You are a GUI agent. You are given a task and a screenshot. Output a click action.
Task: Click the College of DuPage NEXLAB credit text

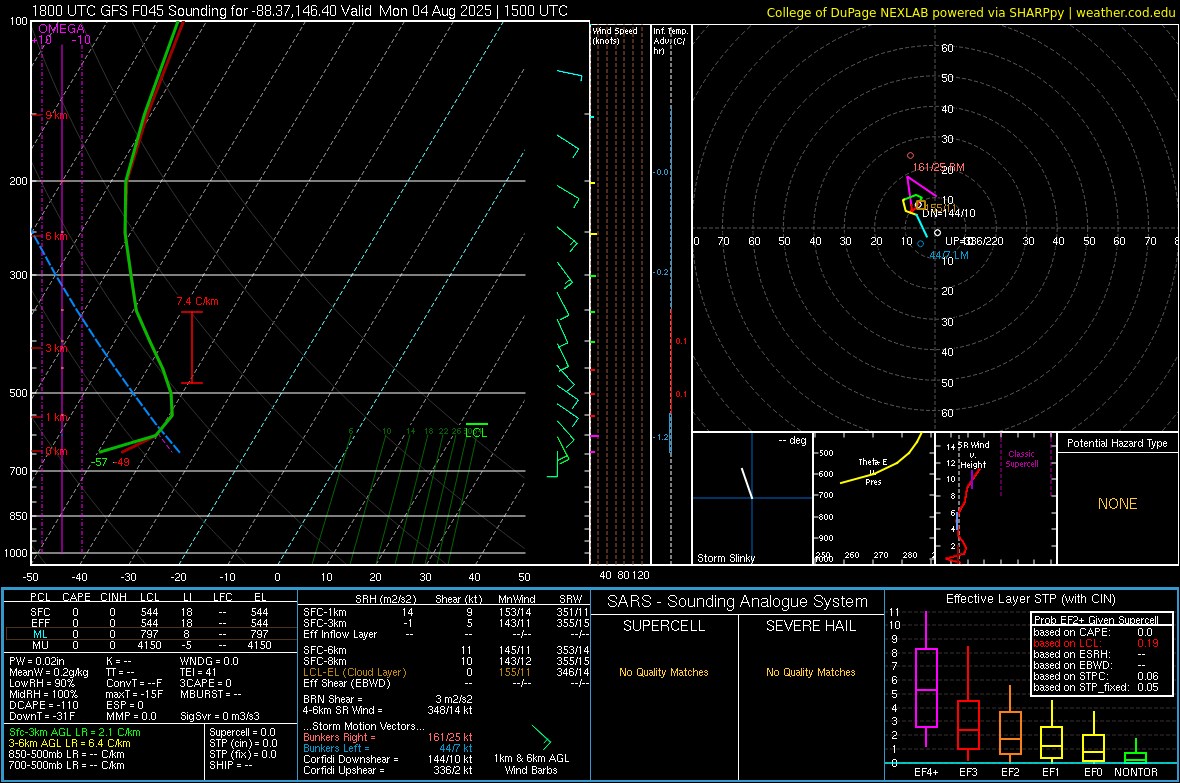point(970,13)
